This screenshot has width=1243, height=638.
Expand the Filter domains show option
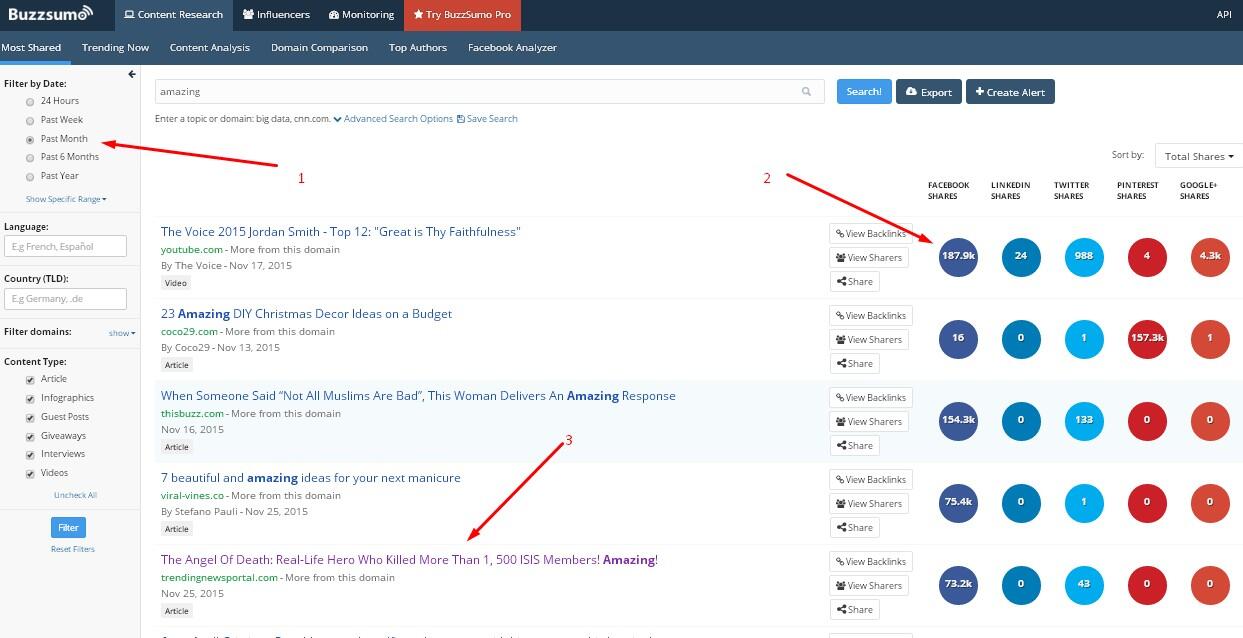122,333
